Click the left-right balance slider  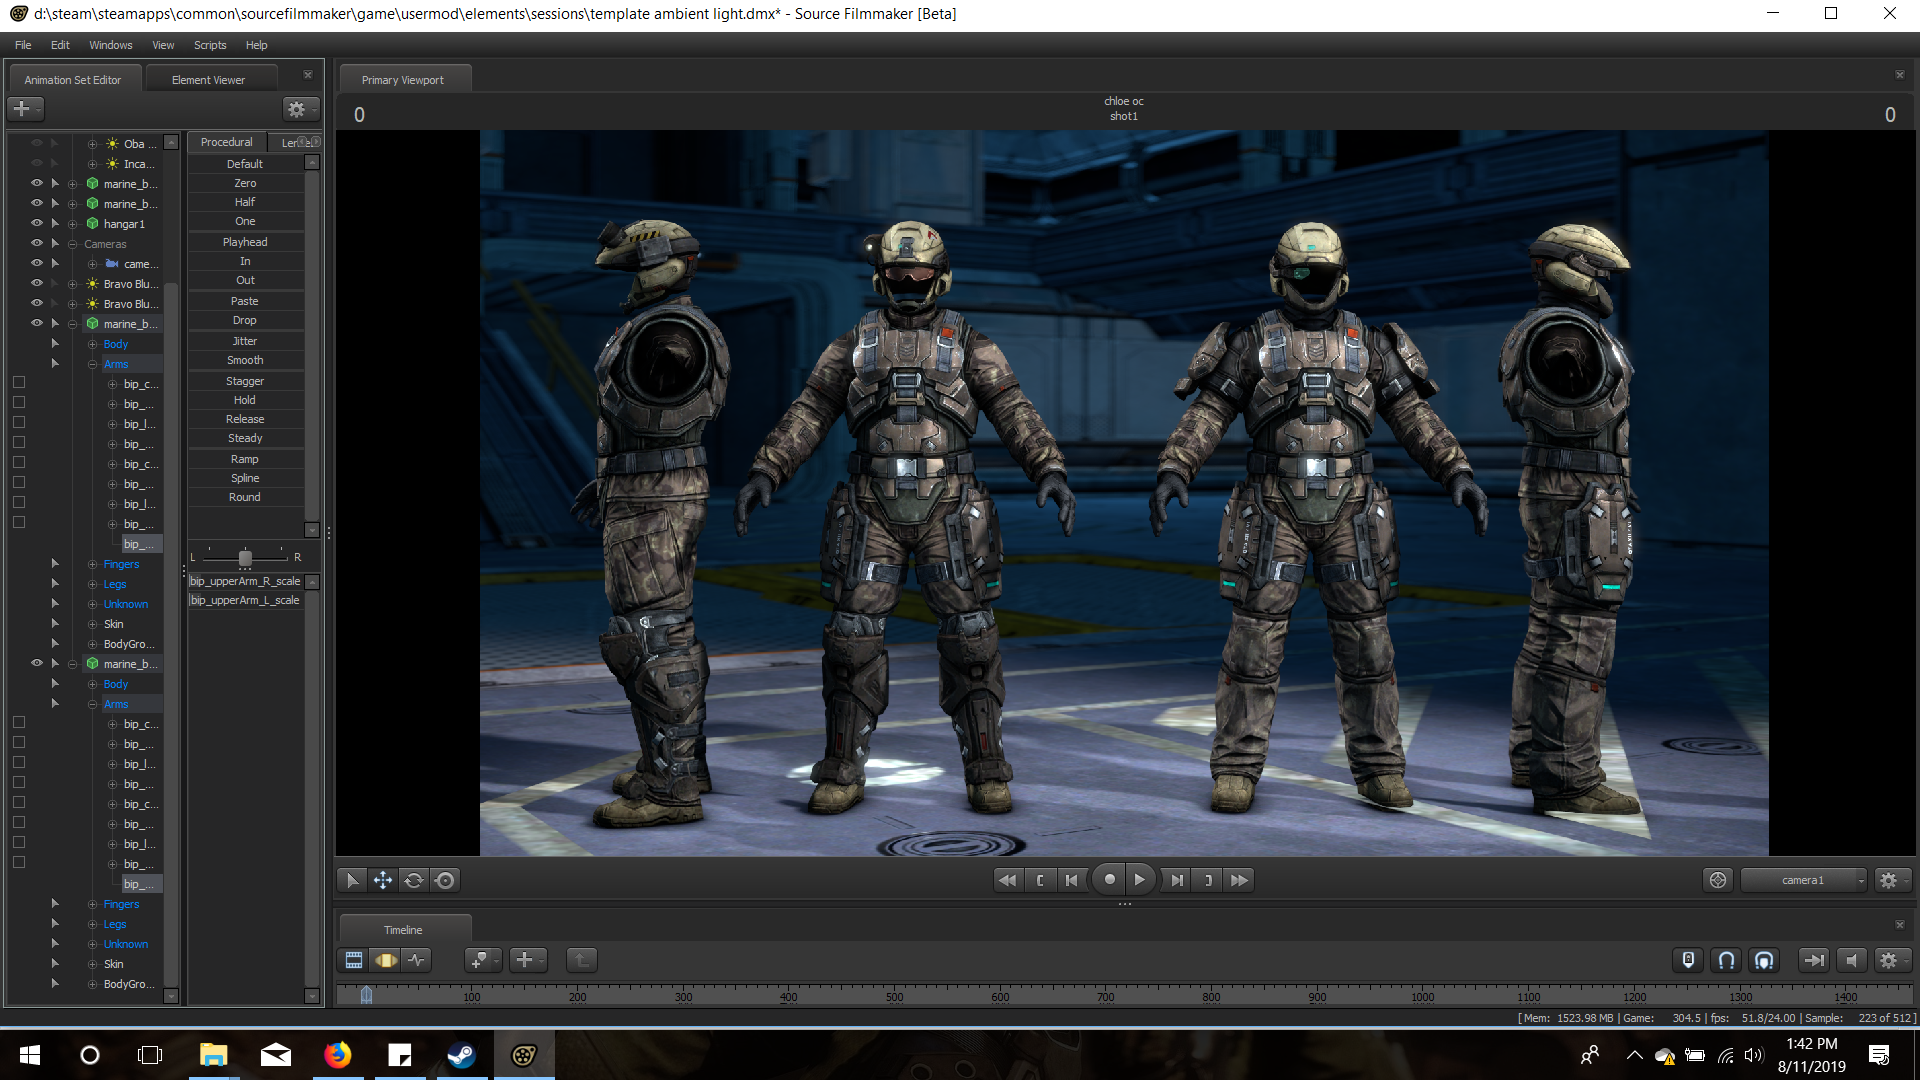click(245, 557)
